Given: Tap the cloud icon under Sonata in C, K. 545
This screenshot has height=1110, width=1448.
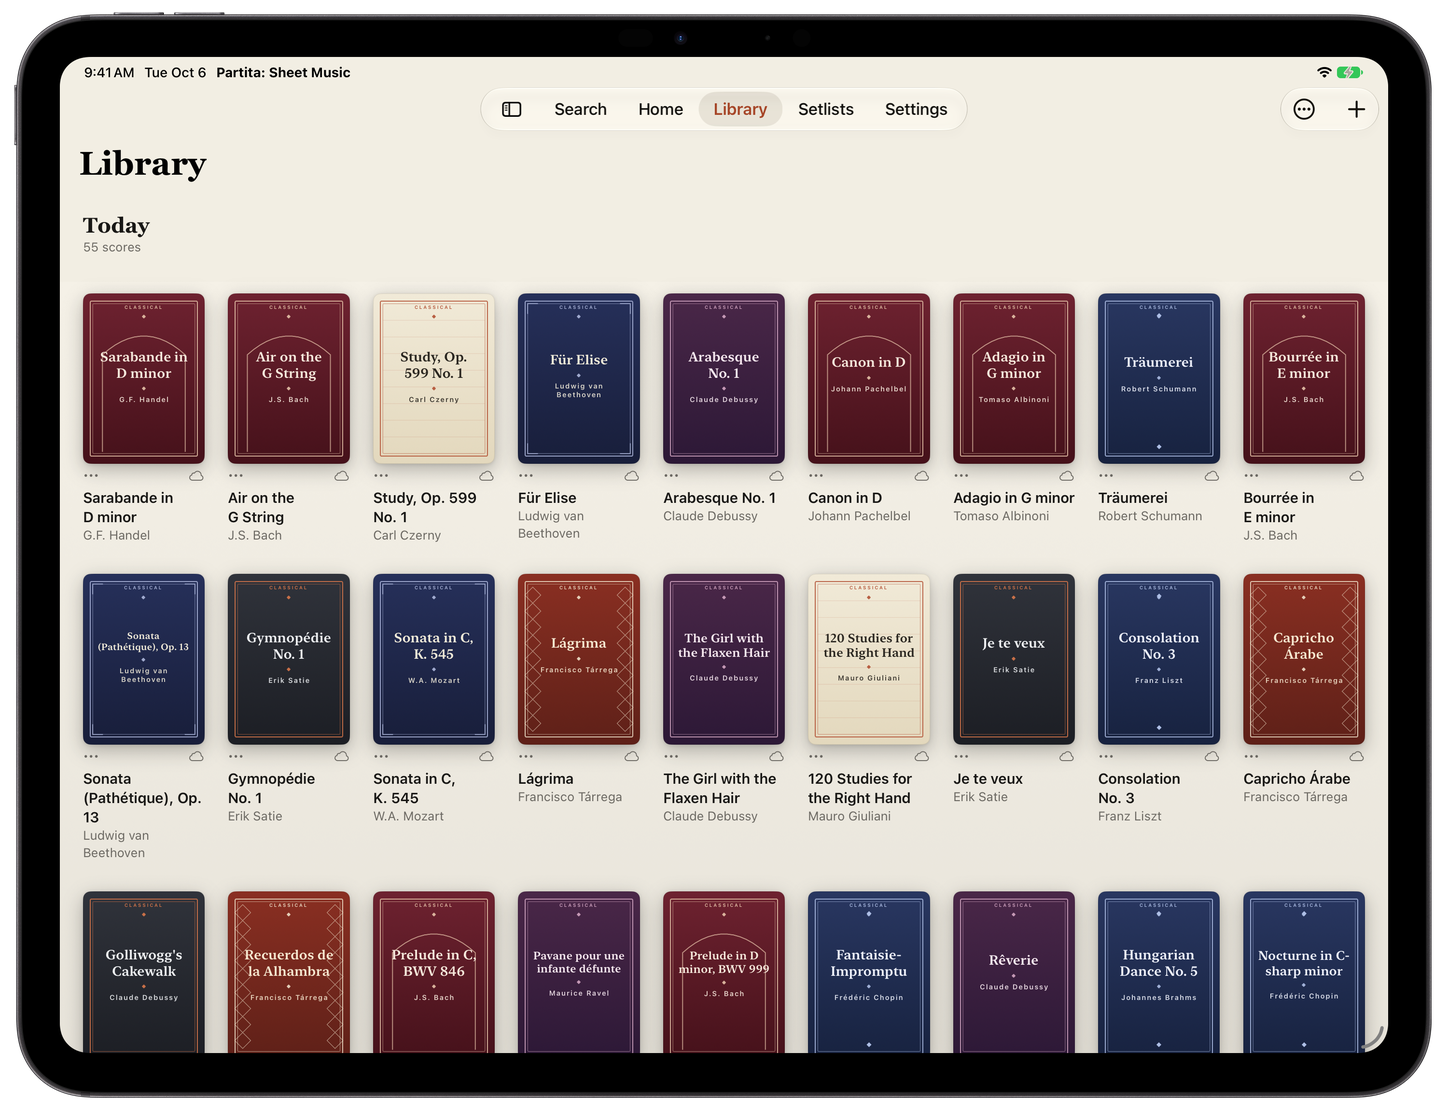Looking at the screenshot, I should tap(487, 757).
